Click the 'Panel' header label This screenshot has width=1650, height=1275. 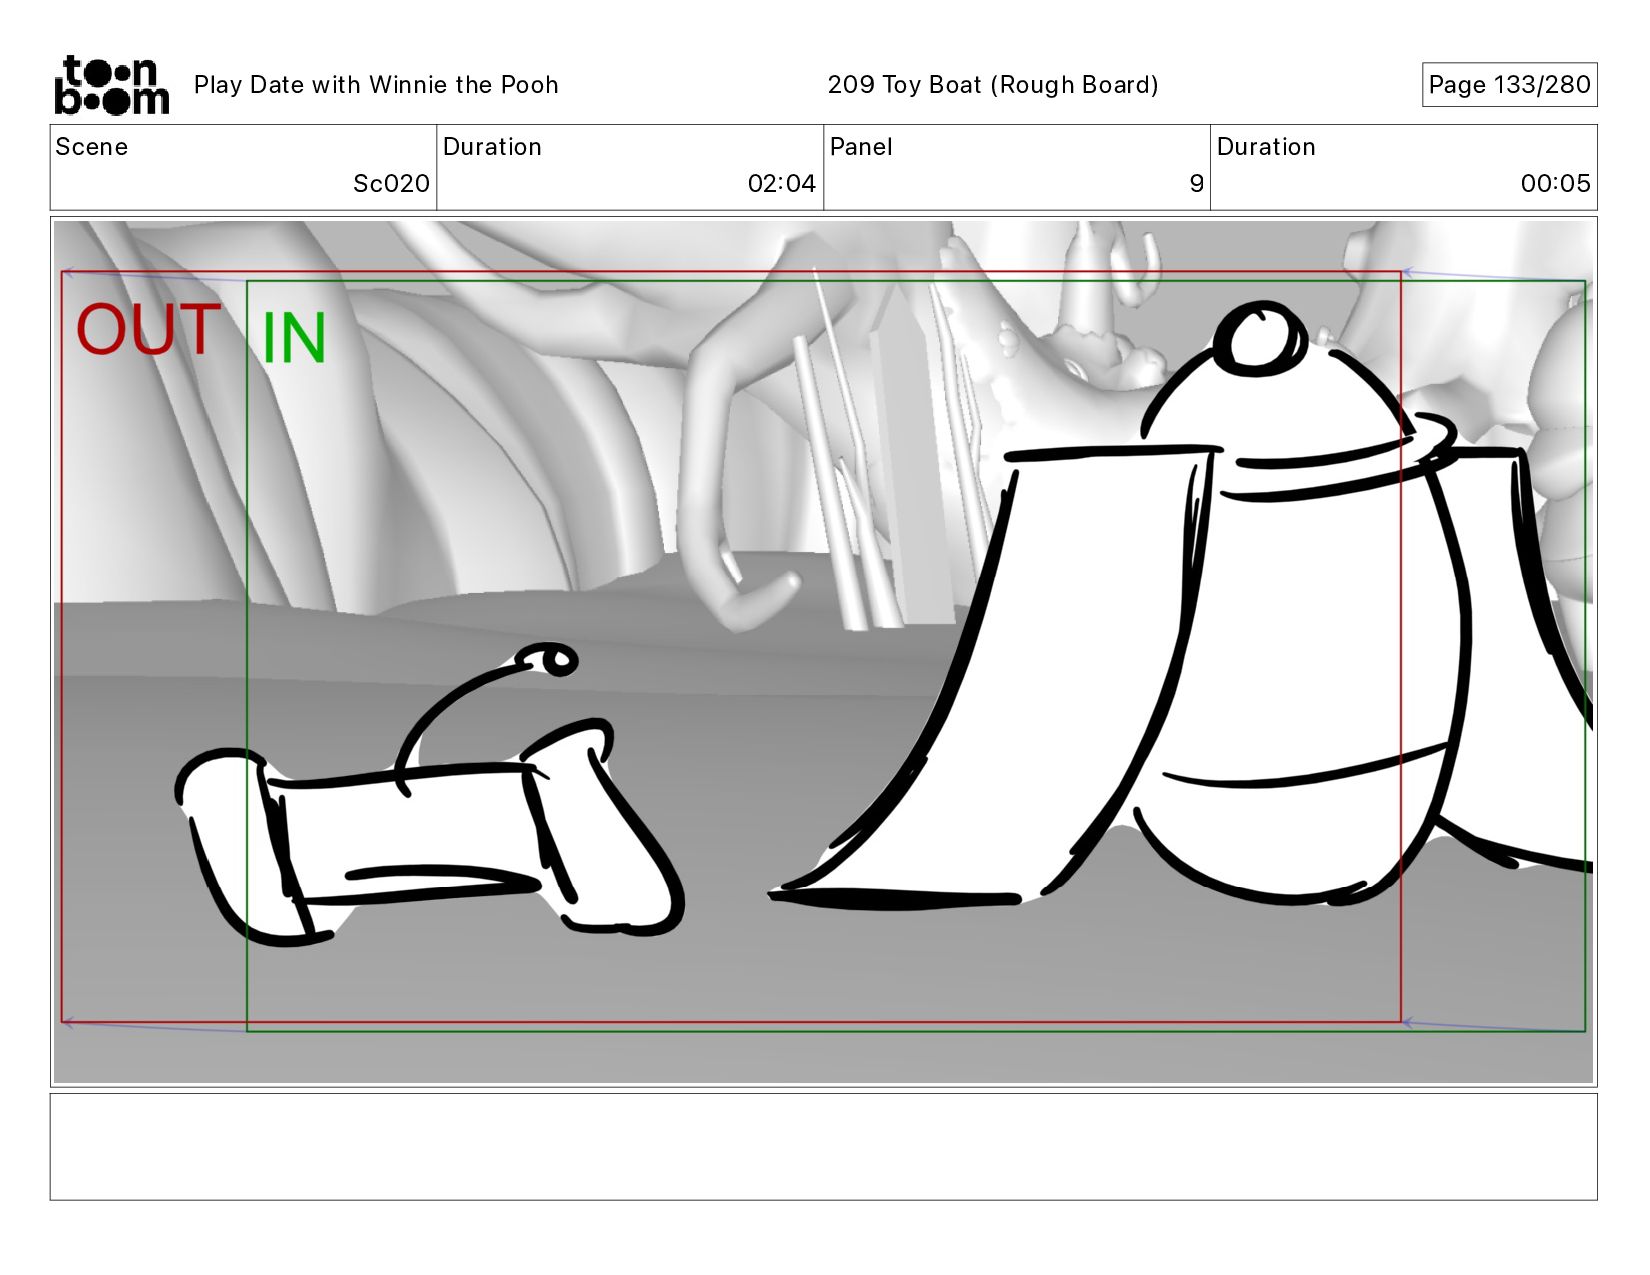861,147
